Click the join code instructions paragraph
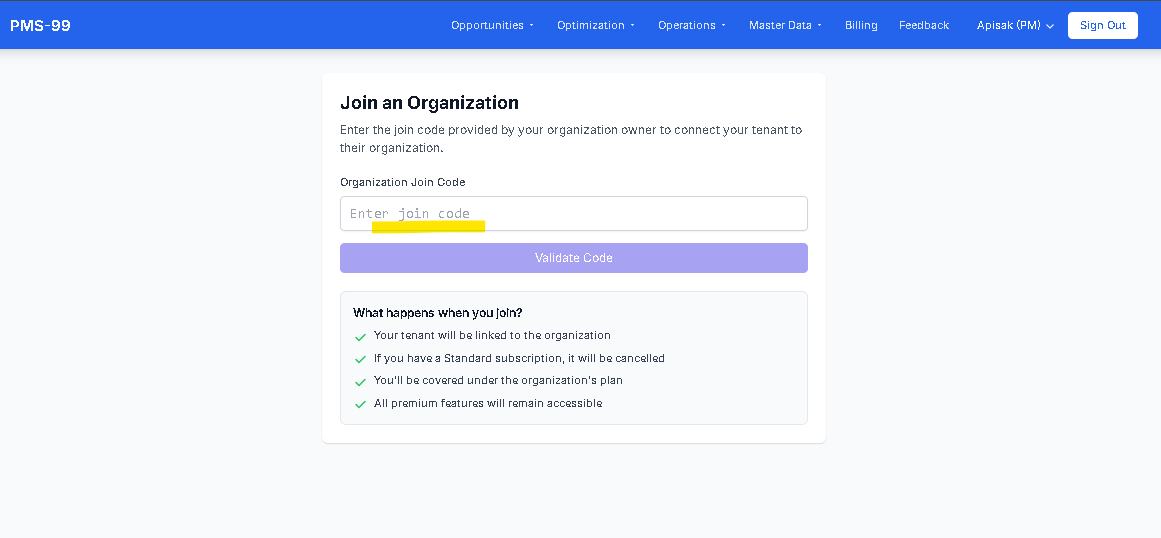Viewport: 1161px width, 538px height. click(571, 139)
